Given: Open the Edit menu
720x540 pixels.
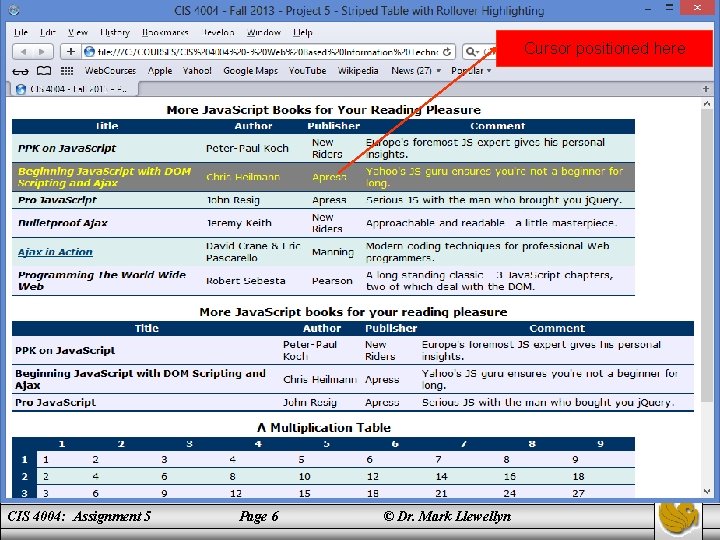Looking at the screenshot, I should tap(48, 33).
